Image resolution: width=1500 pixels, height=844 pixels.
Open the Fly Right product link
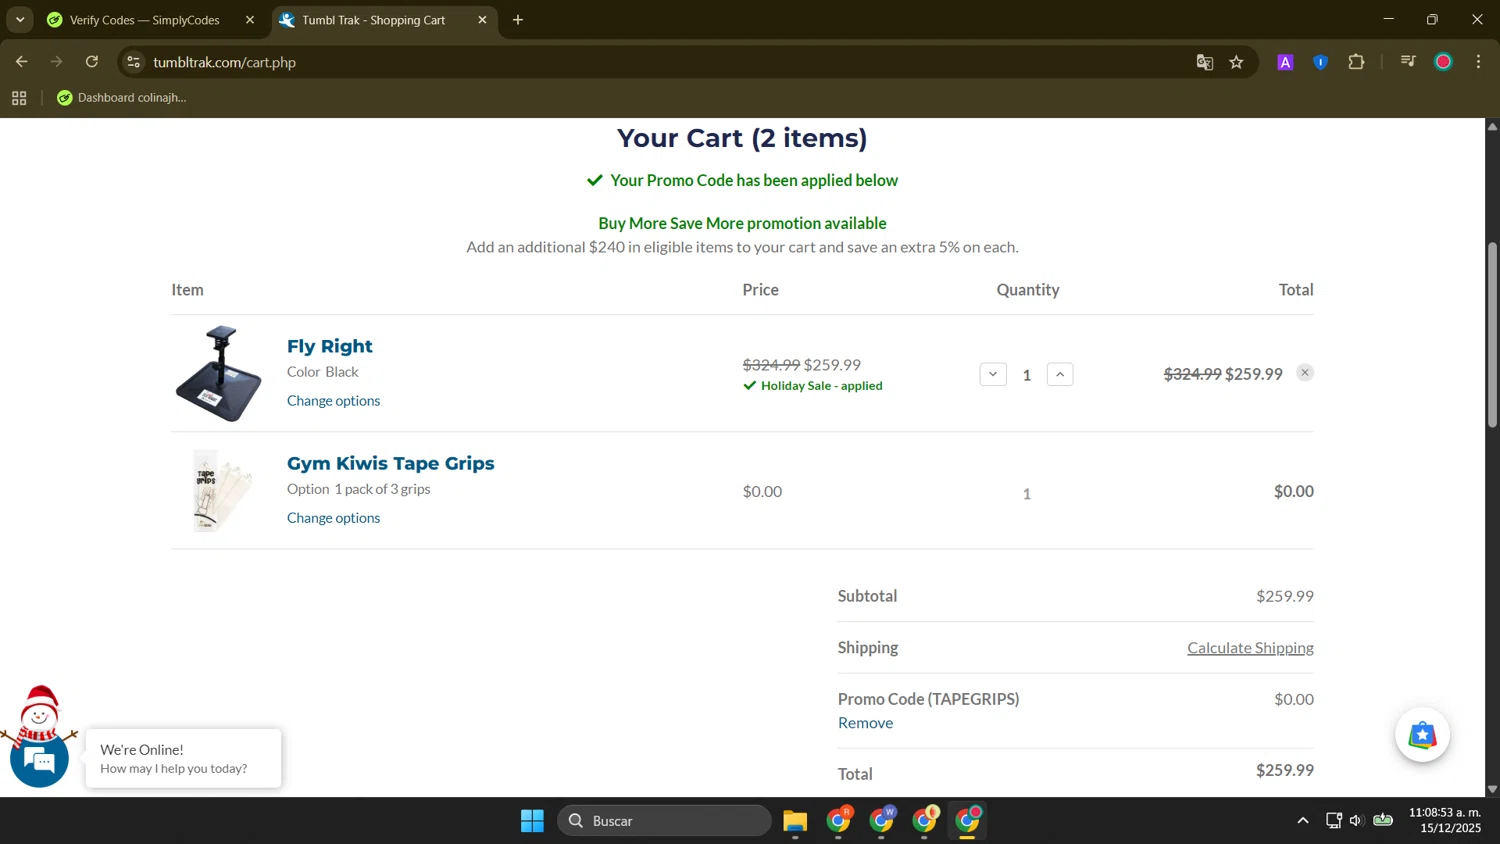tap(330, 346)
